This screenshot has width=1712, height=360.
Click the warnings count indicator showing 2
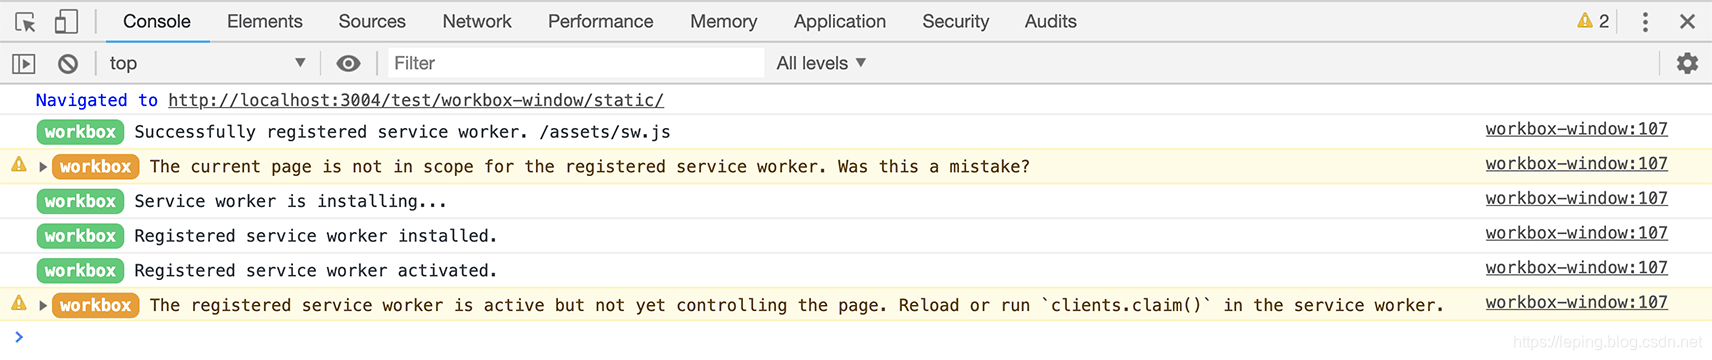(x=1593, y=21)
